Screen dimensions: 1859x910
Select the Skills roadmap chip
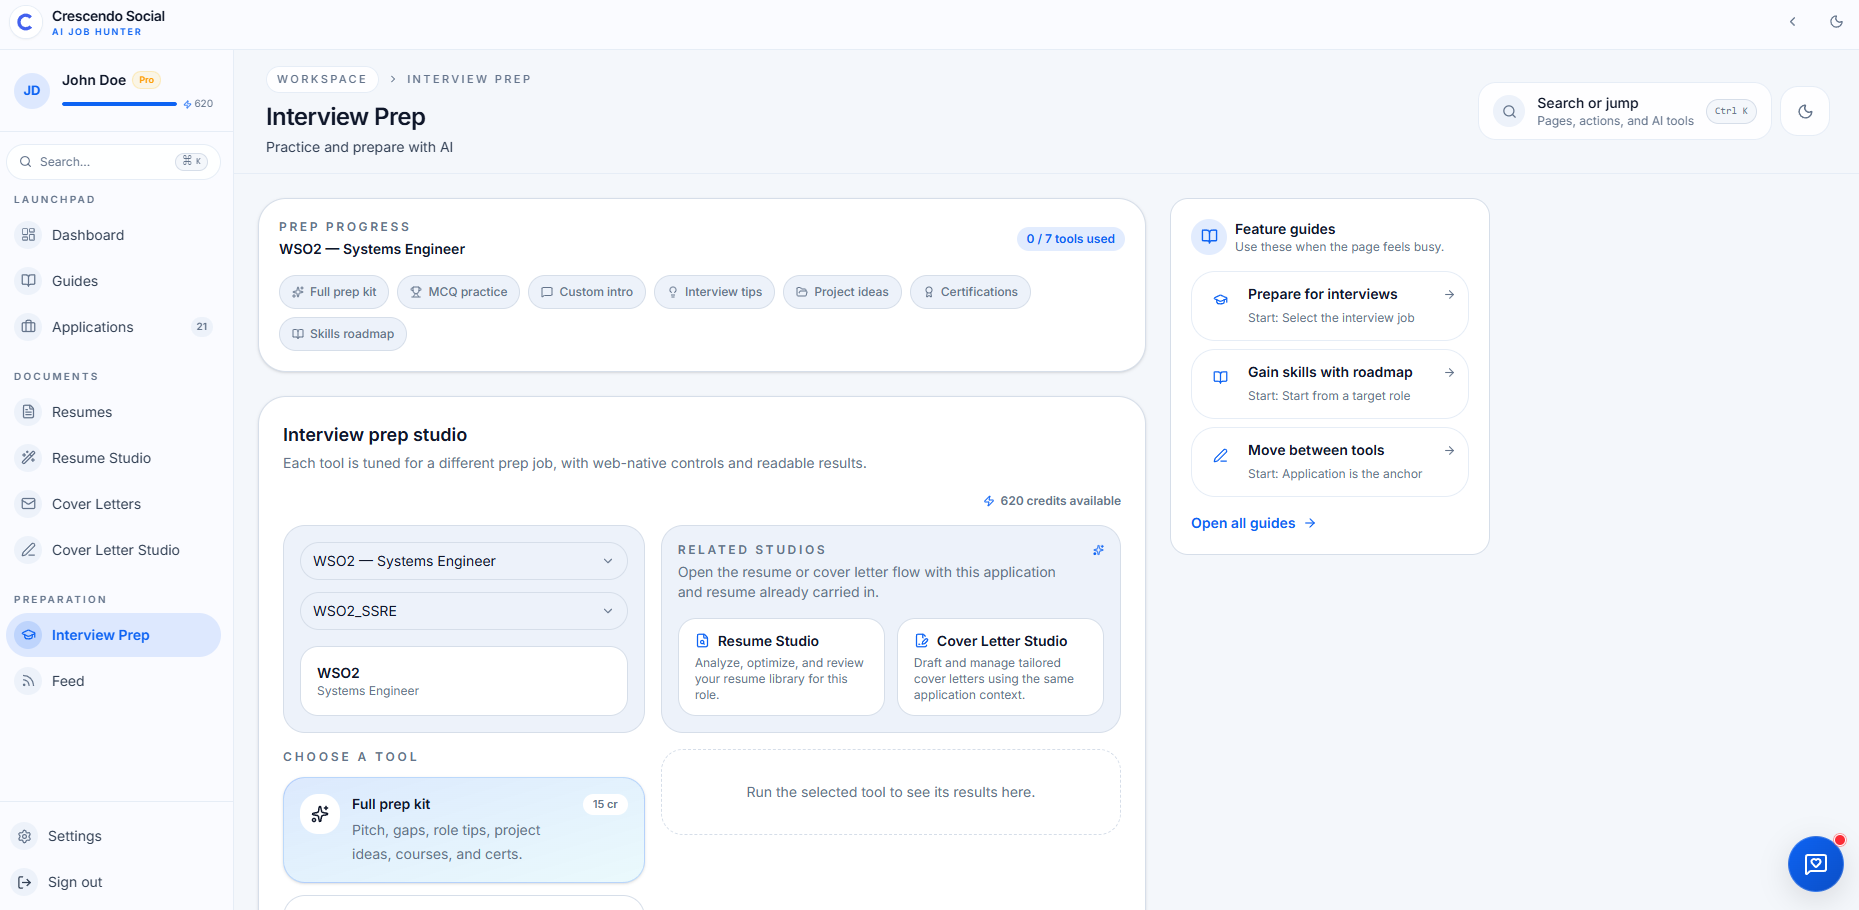point(343,334)
